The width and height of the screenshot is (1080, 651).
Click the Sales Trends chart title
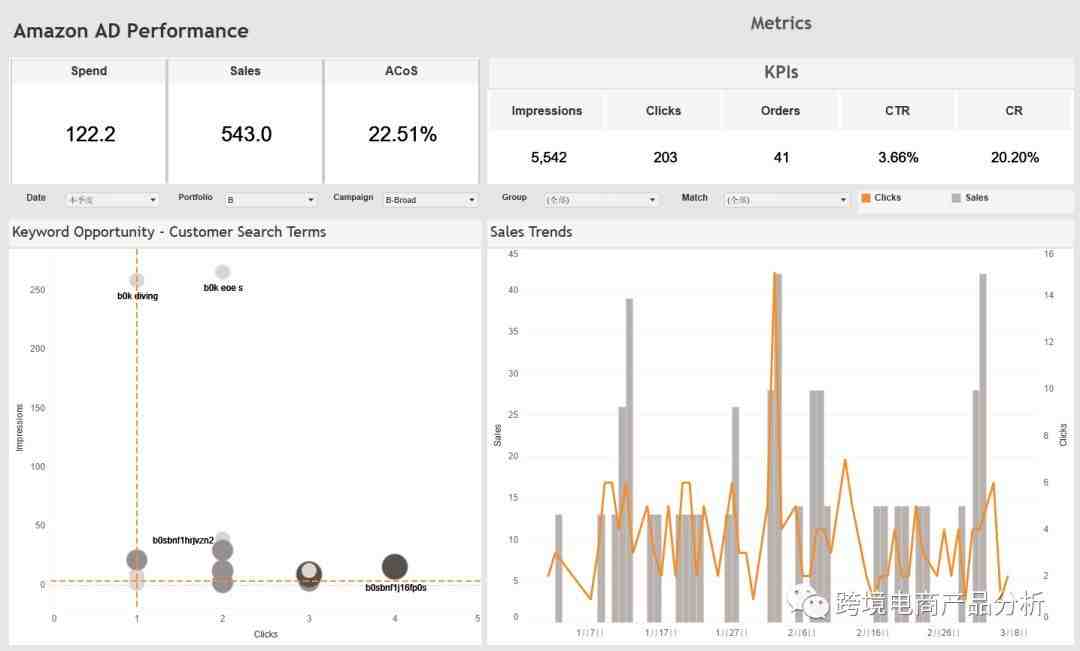pyautogui.click(x=531, y=232)
